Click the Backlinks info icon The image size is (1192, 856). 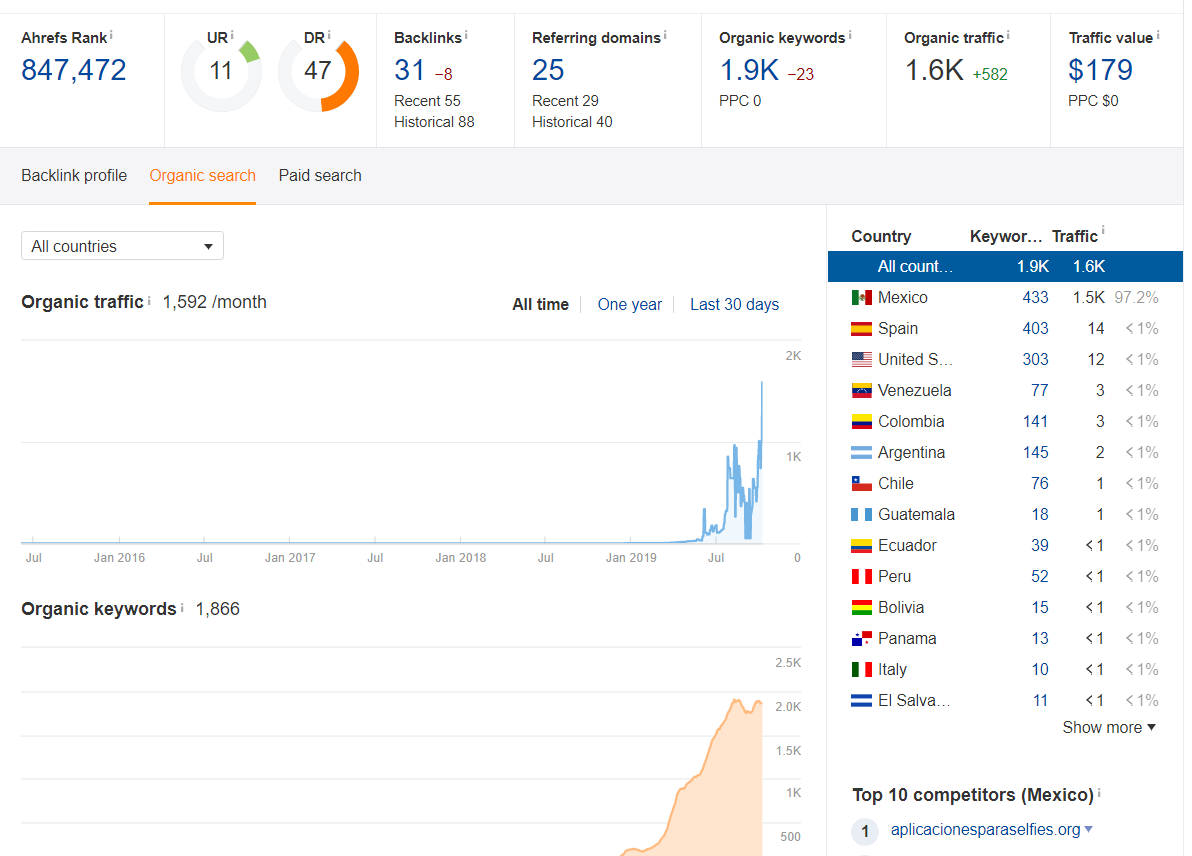point(466,34)
